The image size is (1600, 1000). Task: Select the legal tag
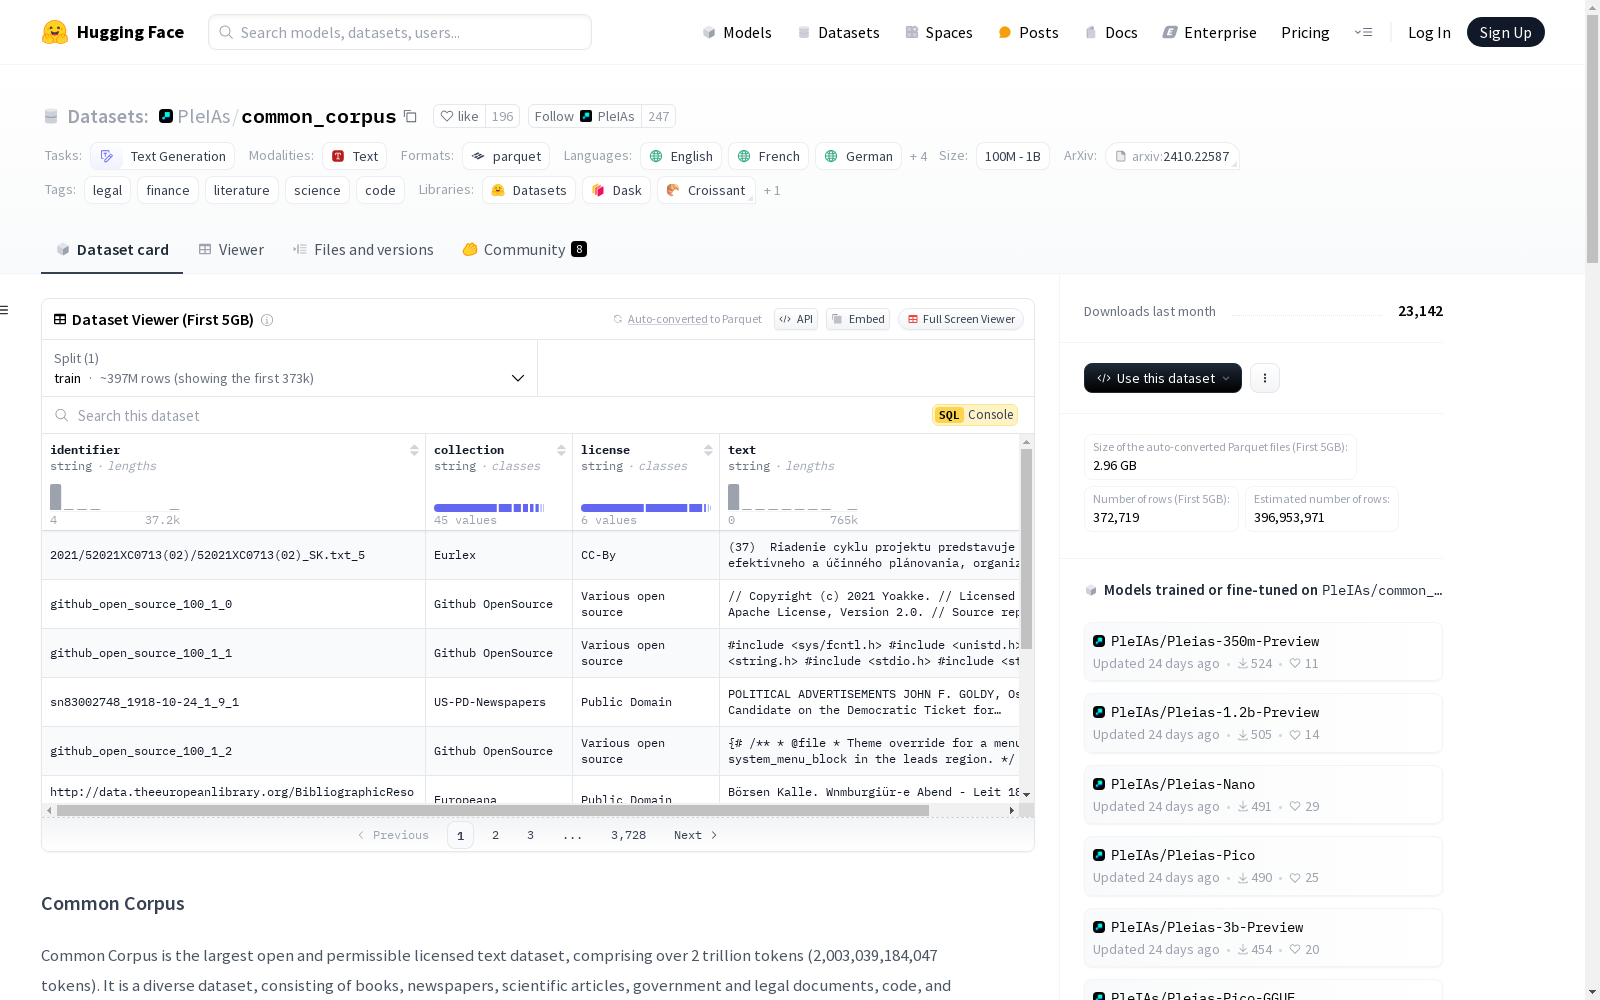[107, 190]
